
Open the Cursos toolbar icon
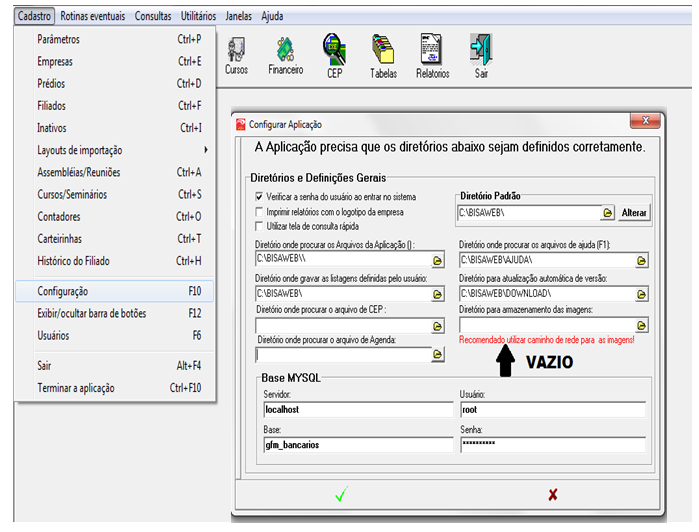click(x=236, y=55)
